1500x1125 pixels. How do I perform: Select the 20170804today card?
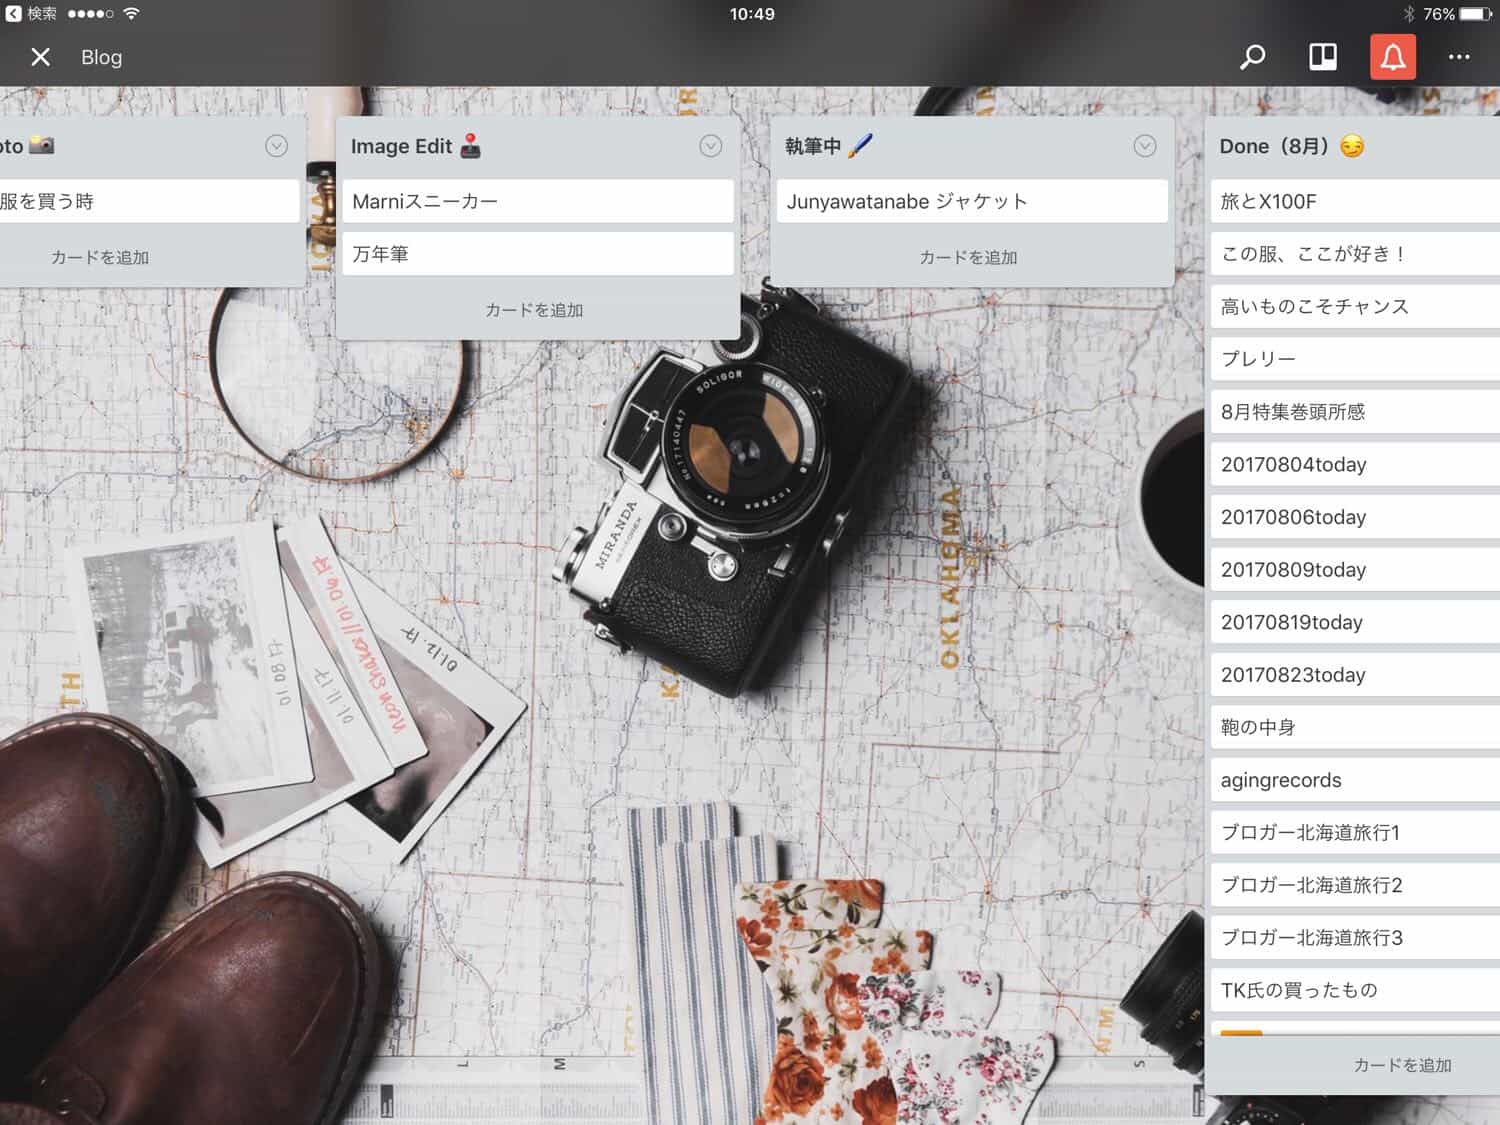(1355, 464)
